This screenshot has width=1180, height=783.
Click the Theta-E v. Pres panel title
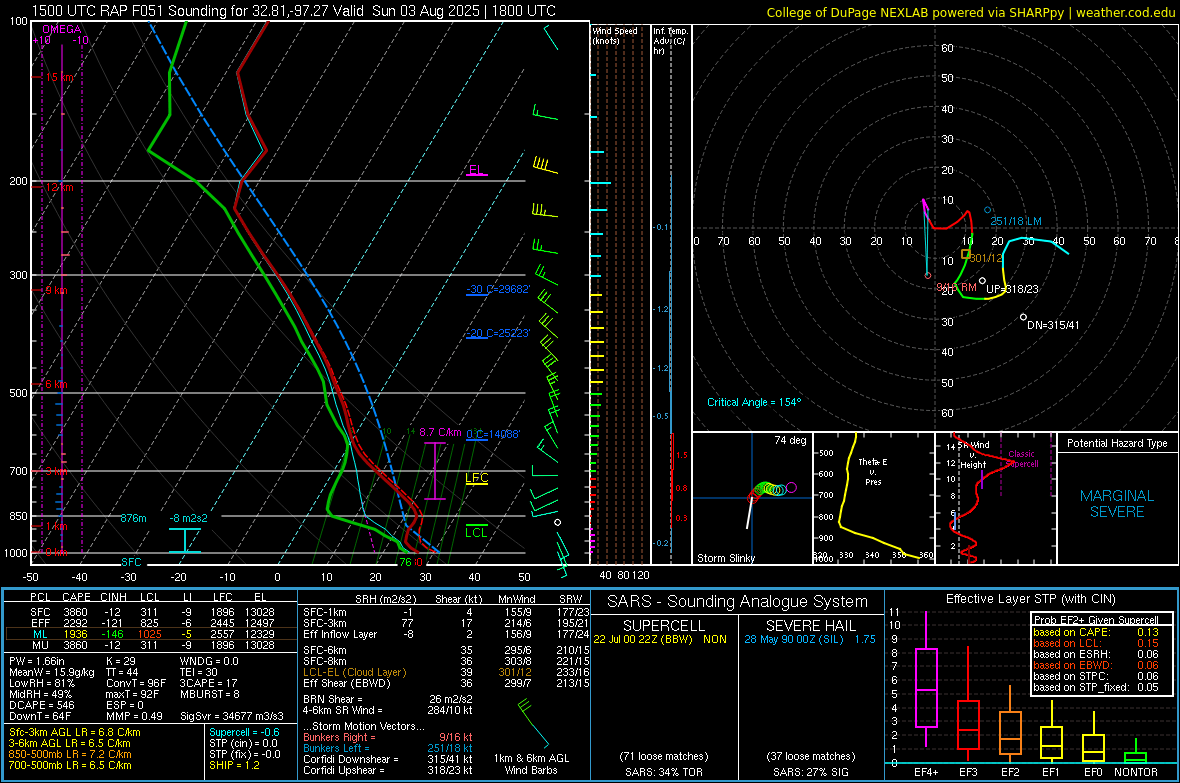coord(873,471)
